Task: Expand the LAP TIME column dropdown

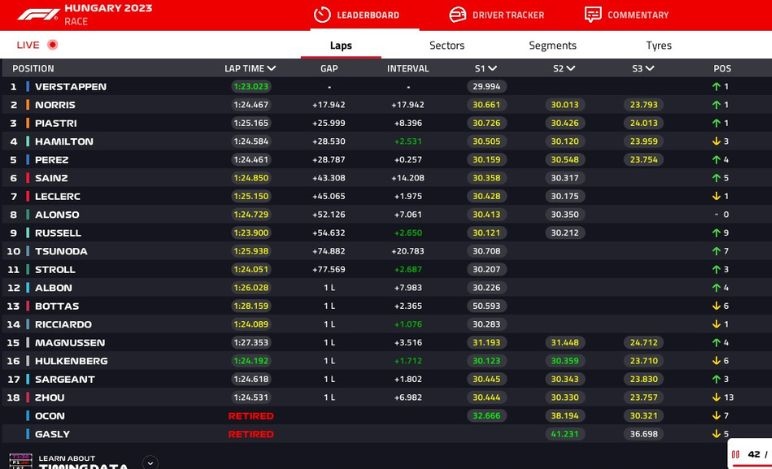Action: click(x=271, y=69)
